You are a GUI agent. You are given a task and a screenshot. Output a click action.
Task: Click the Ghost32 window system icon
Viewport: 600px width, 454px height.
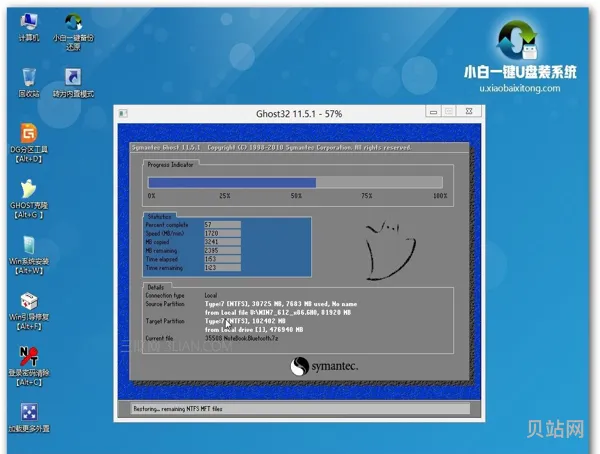[123, 114]
